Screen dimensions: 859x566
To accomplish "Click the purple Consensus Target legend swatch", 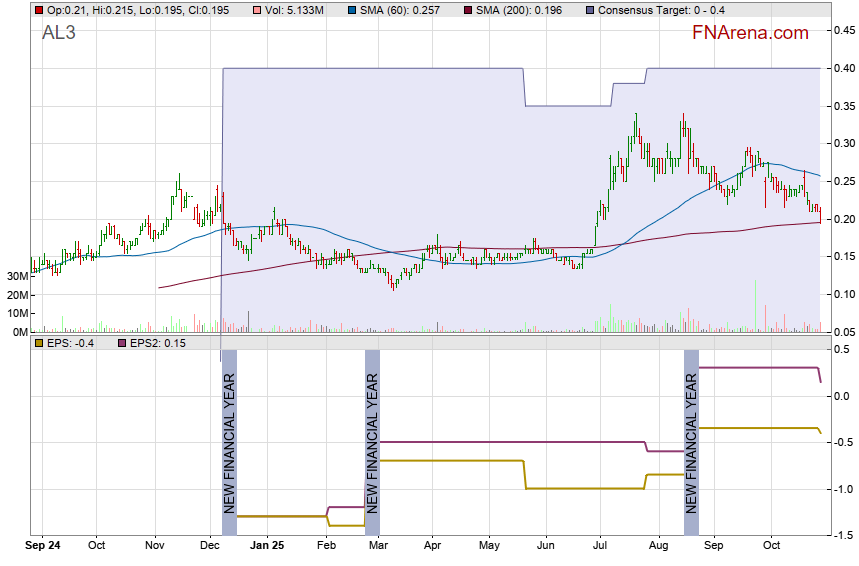I will pos(588,10).
